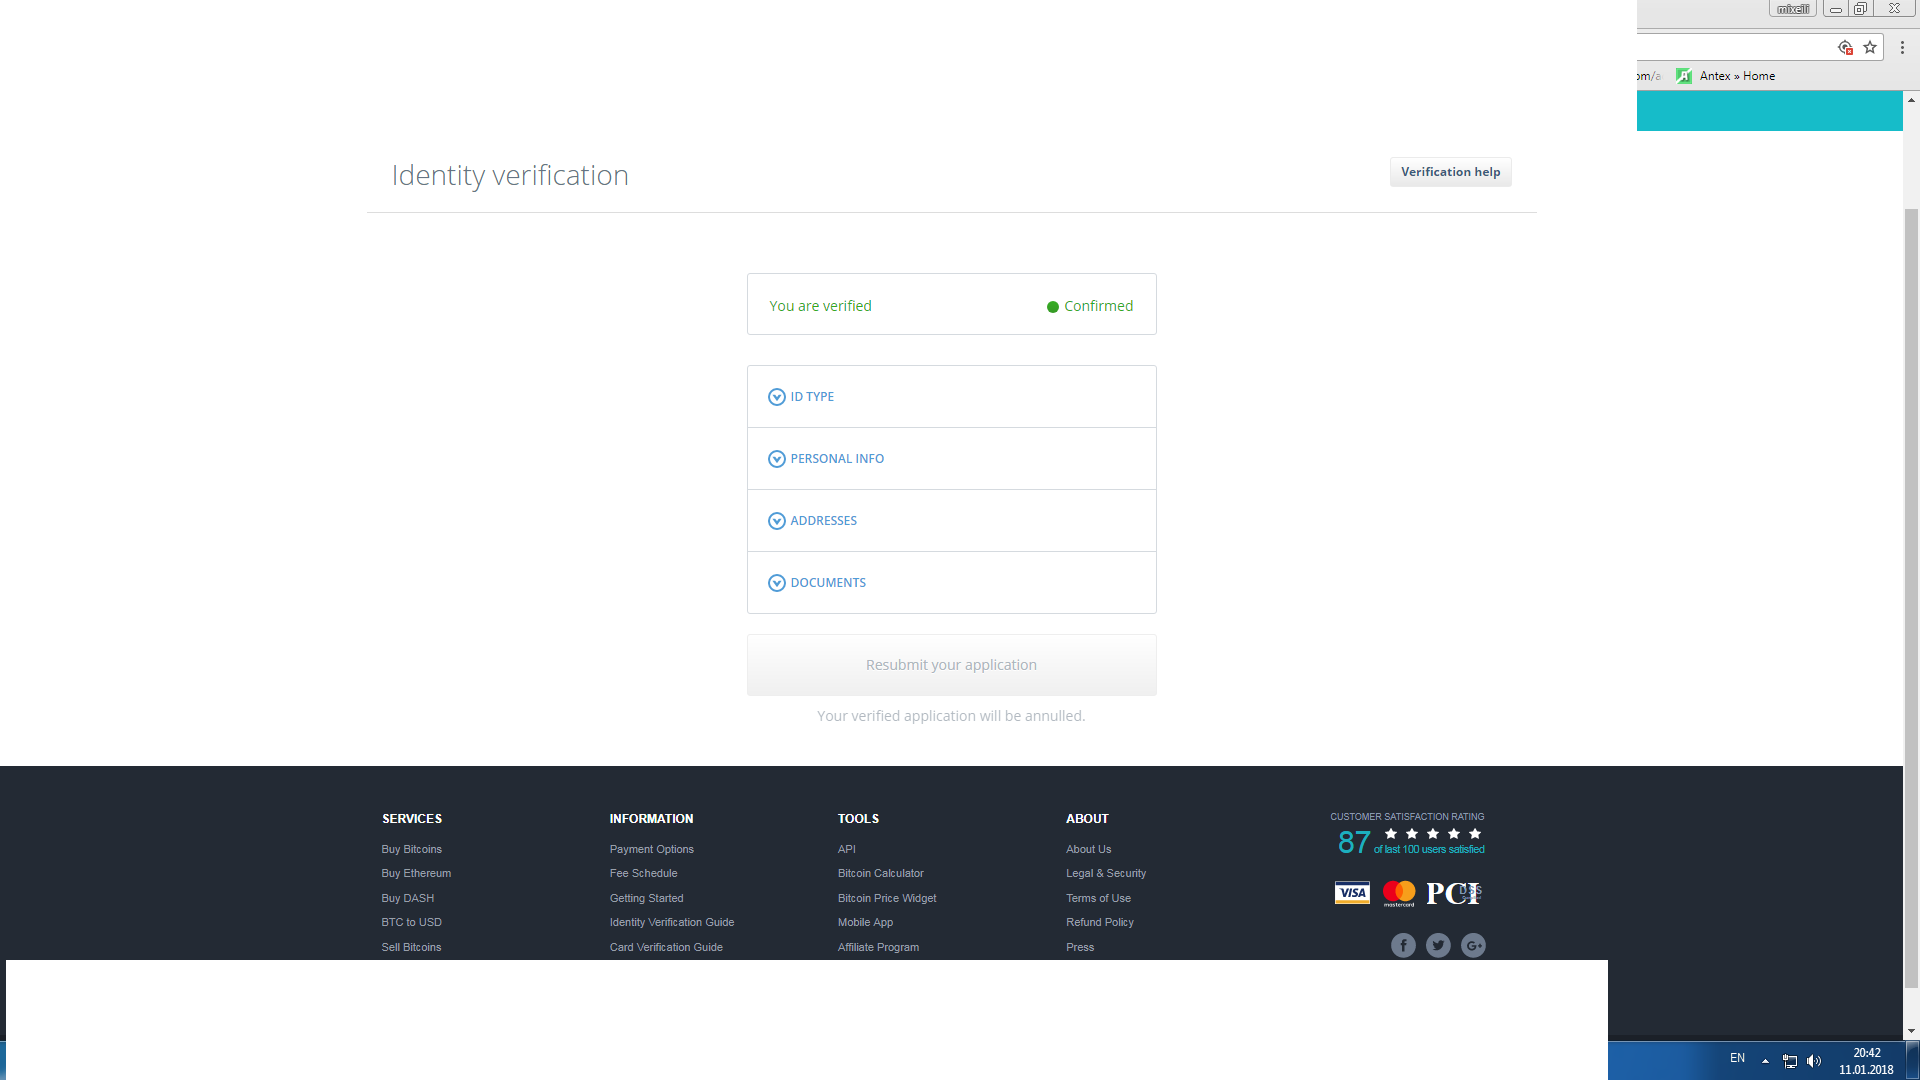Click the Antex bookmark favicon
1920x1080 pixels.
point(1684,76)
